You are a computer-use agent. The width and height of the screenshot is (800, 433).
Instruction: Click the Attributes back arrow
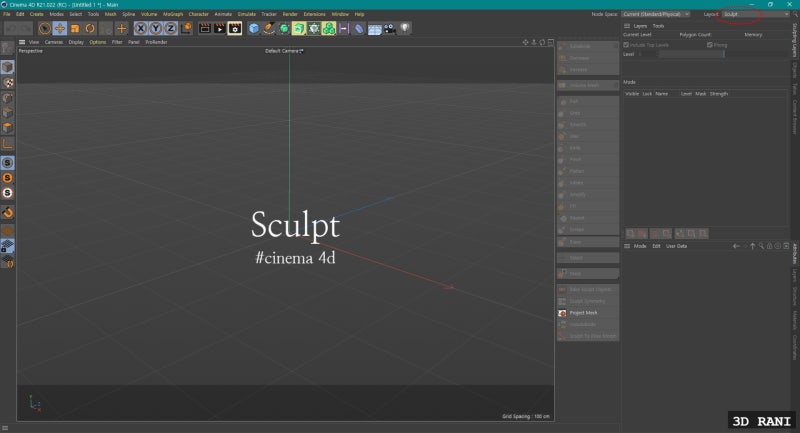pos(736,246)
